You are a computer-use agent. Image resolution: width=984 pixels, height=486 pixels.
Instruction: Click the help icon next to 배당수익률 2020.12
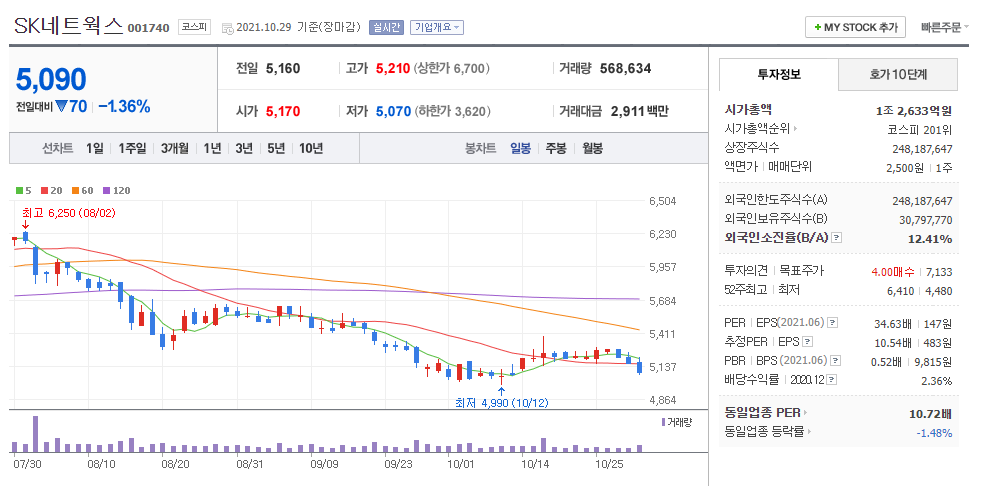[831, 380]
